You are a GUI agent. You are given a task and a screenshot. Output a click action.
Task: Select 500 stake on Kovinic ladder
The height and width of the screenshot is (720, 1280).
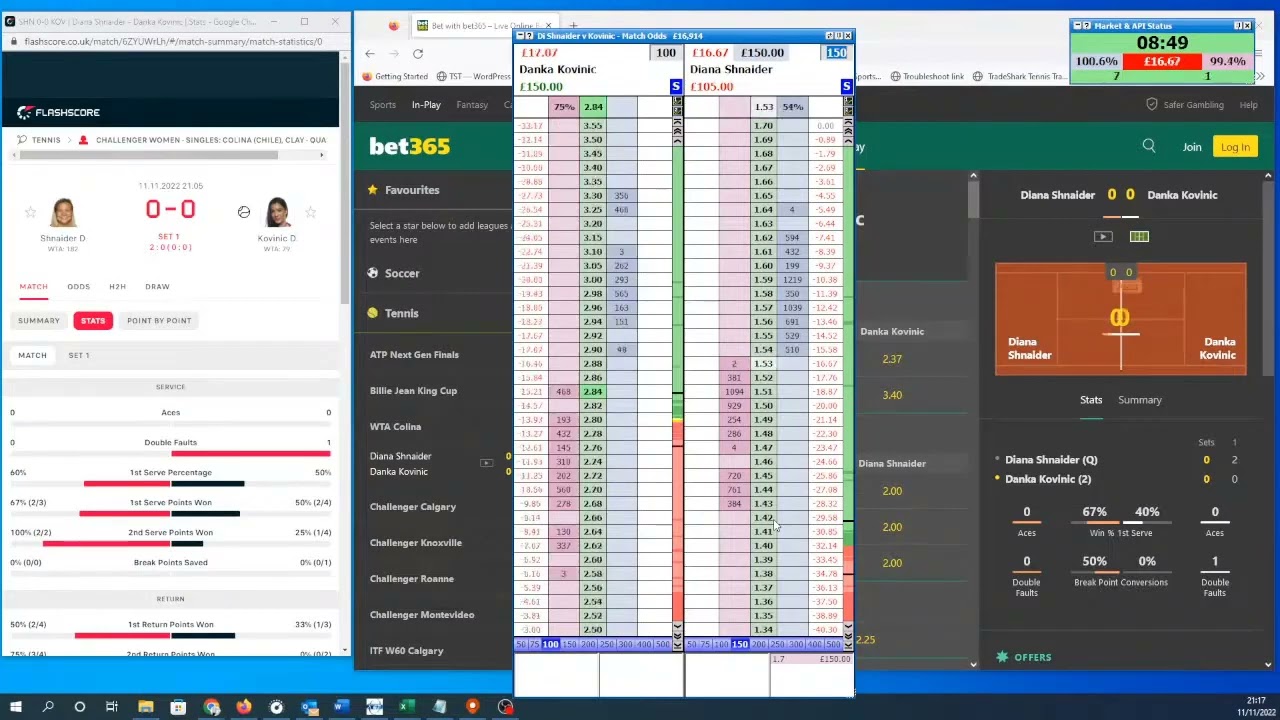pyautogui.click(x=662, y=645)
